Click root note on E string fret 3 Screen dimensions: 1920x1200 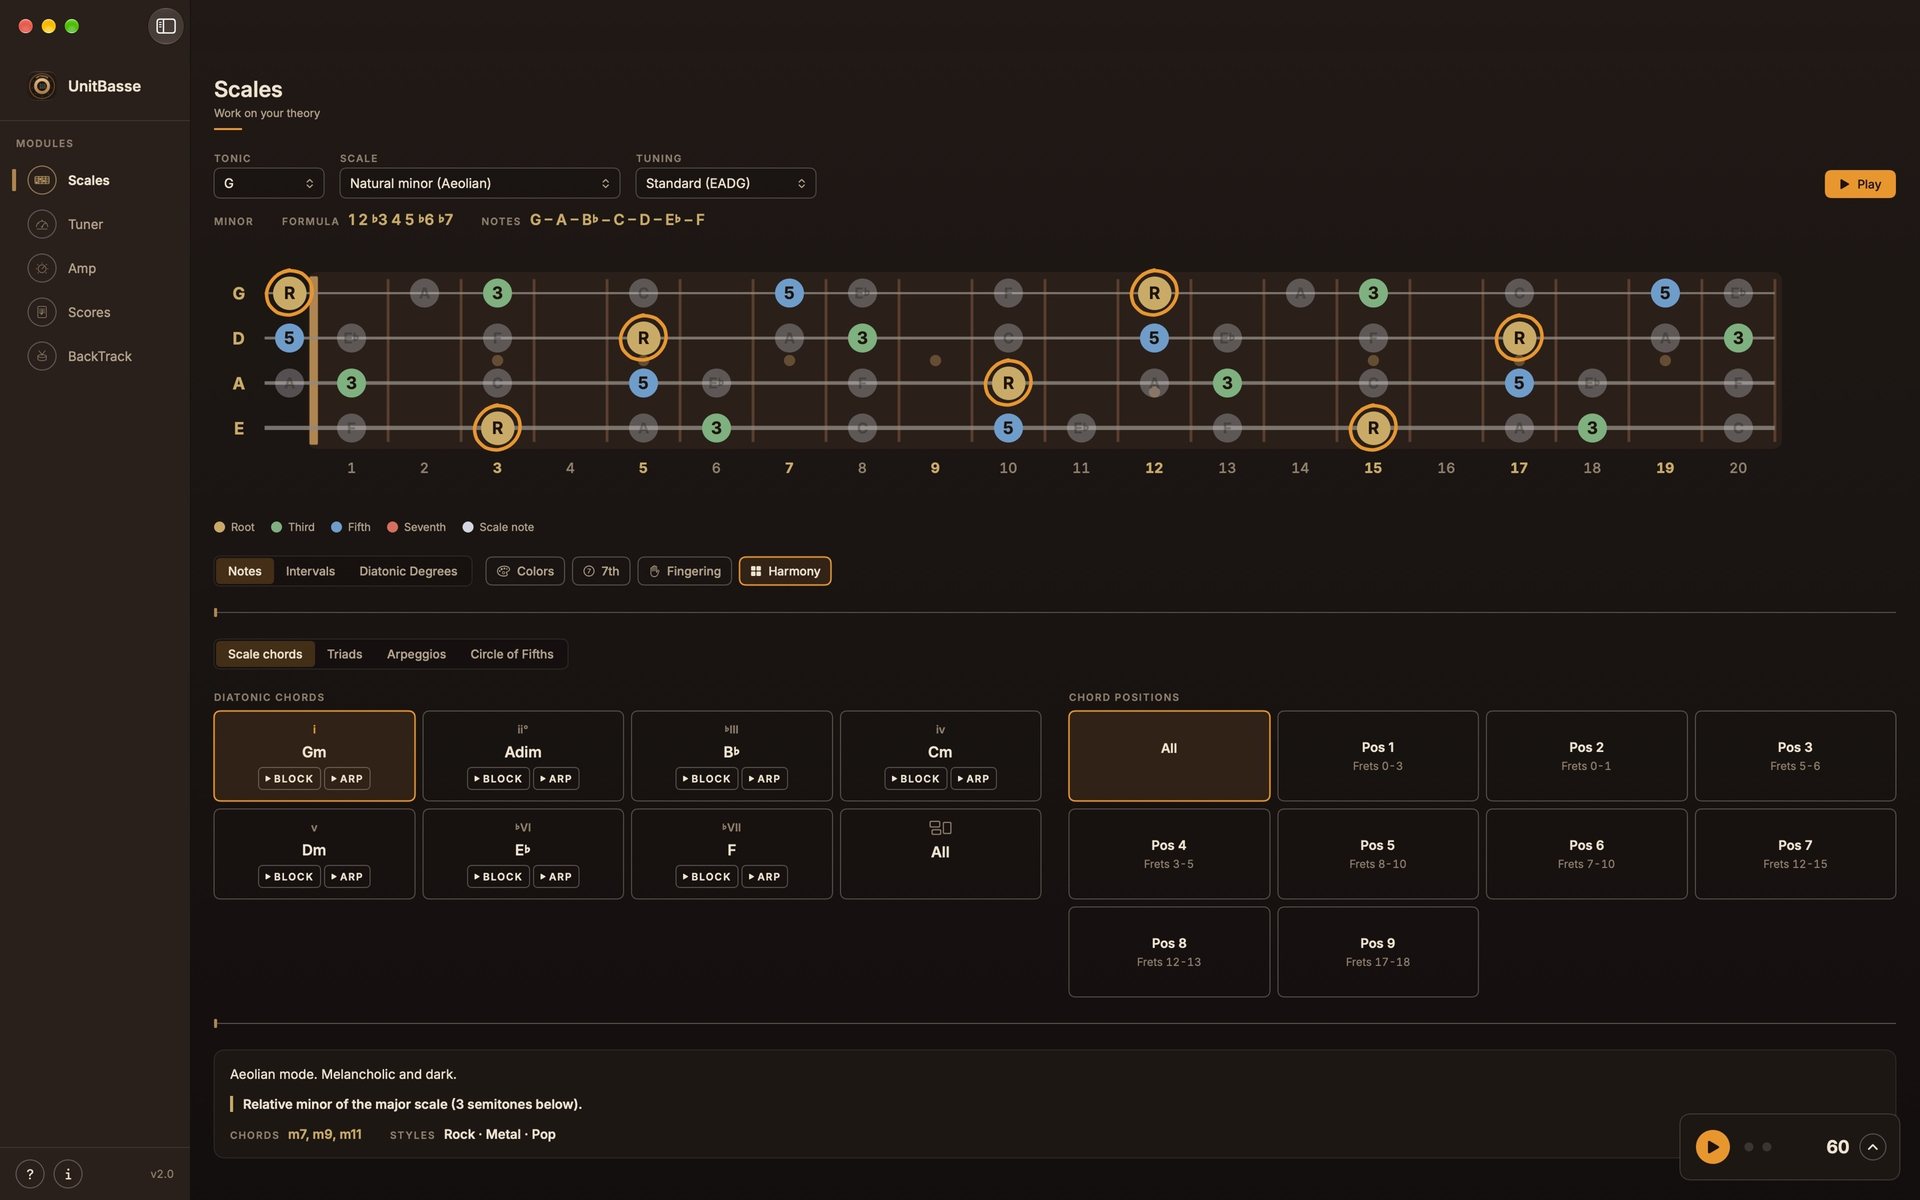(x=497, y=428)
